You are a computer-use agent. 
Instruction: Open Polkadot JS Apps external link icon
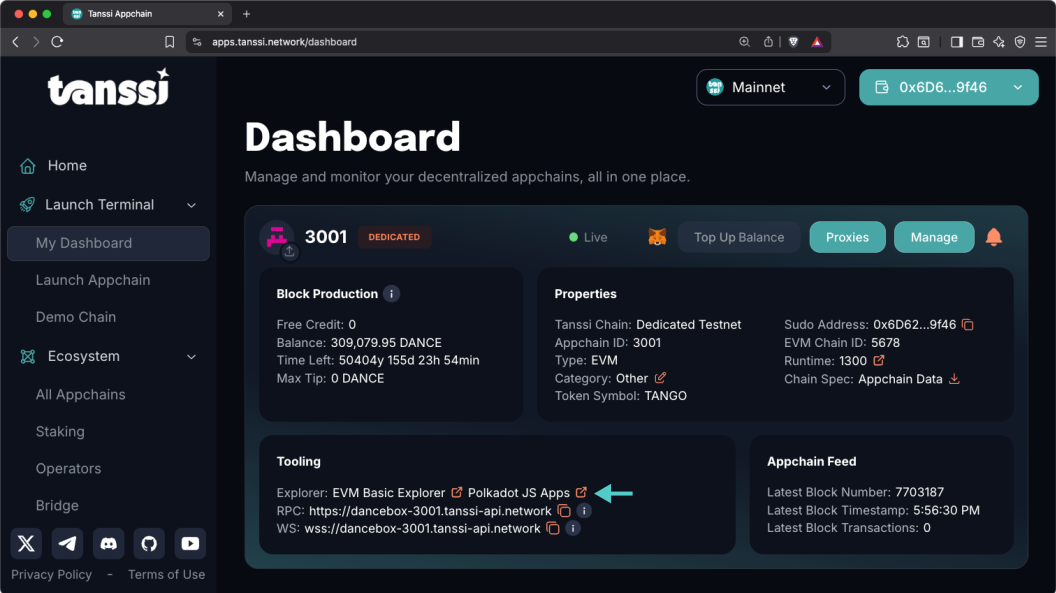(581, 493)
